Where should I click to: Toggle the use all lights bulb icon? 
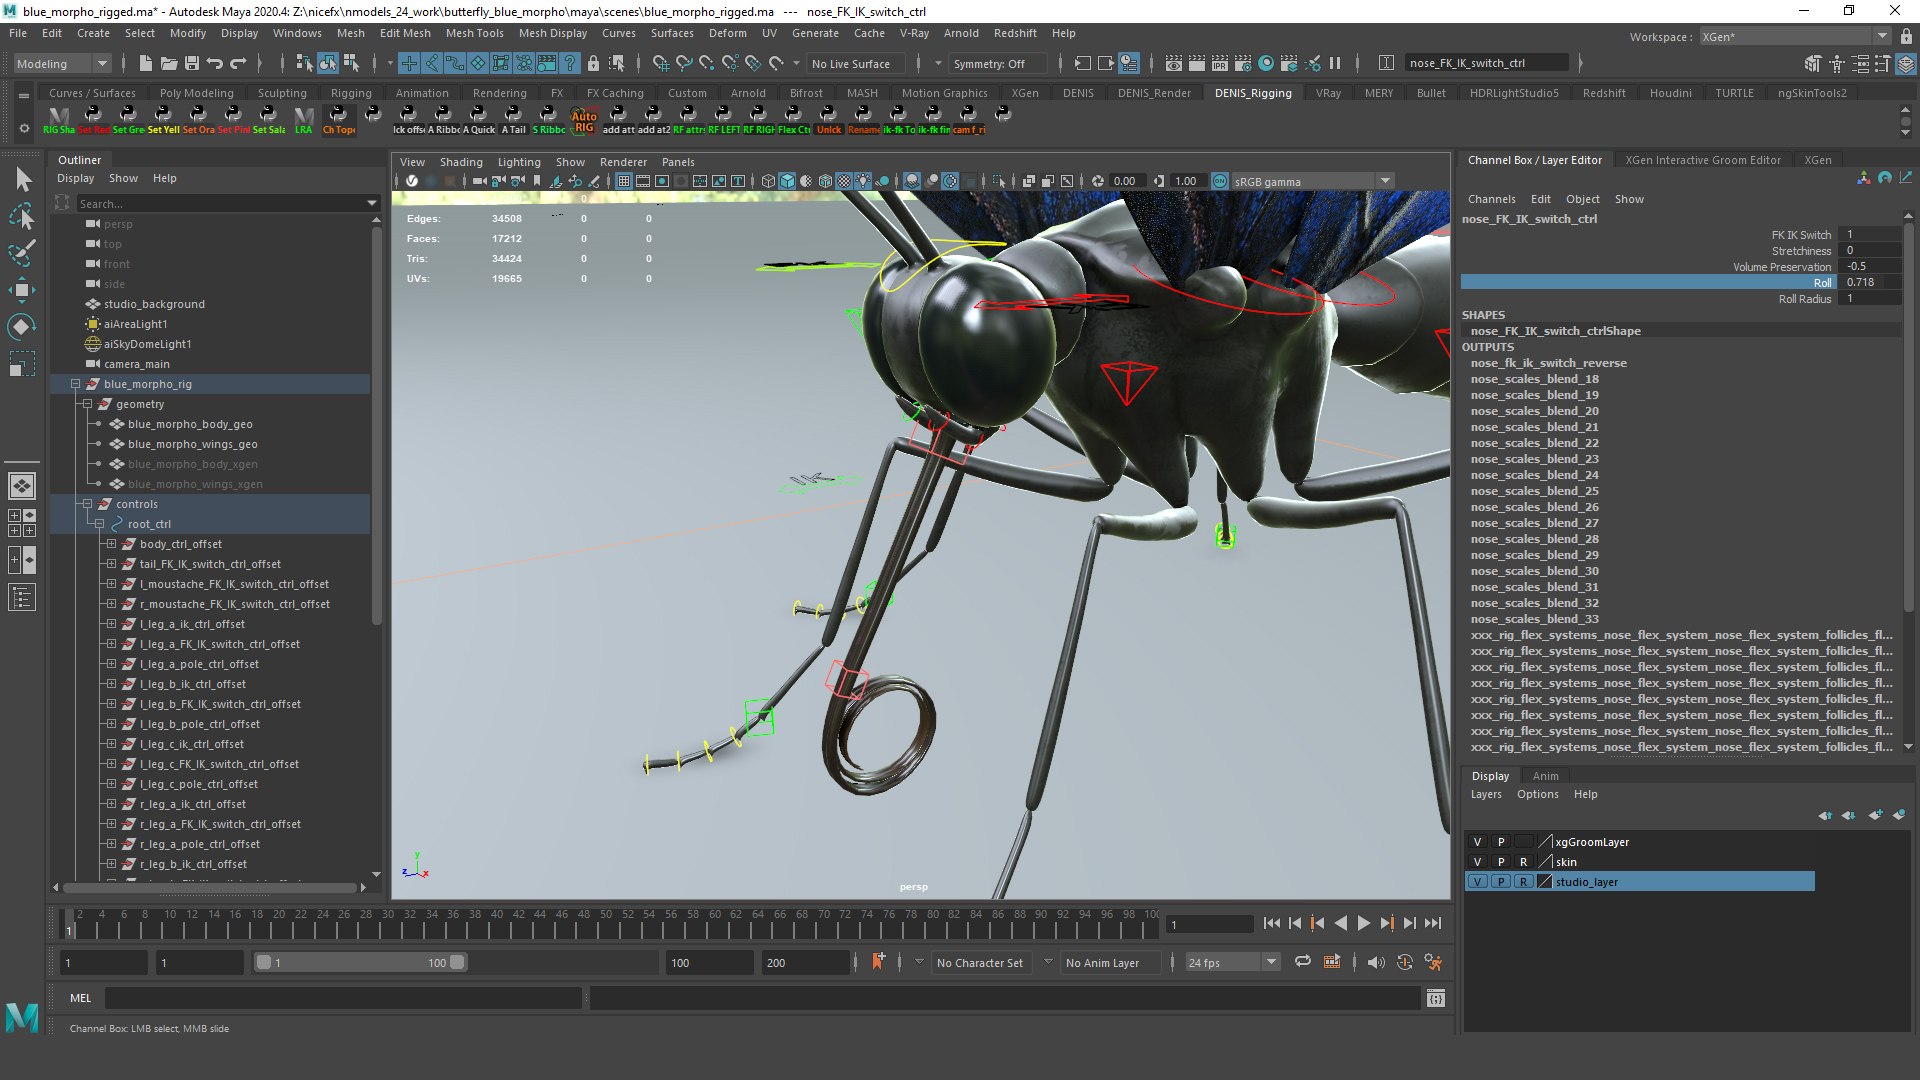863,181
